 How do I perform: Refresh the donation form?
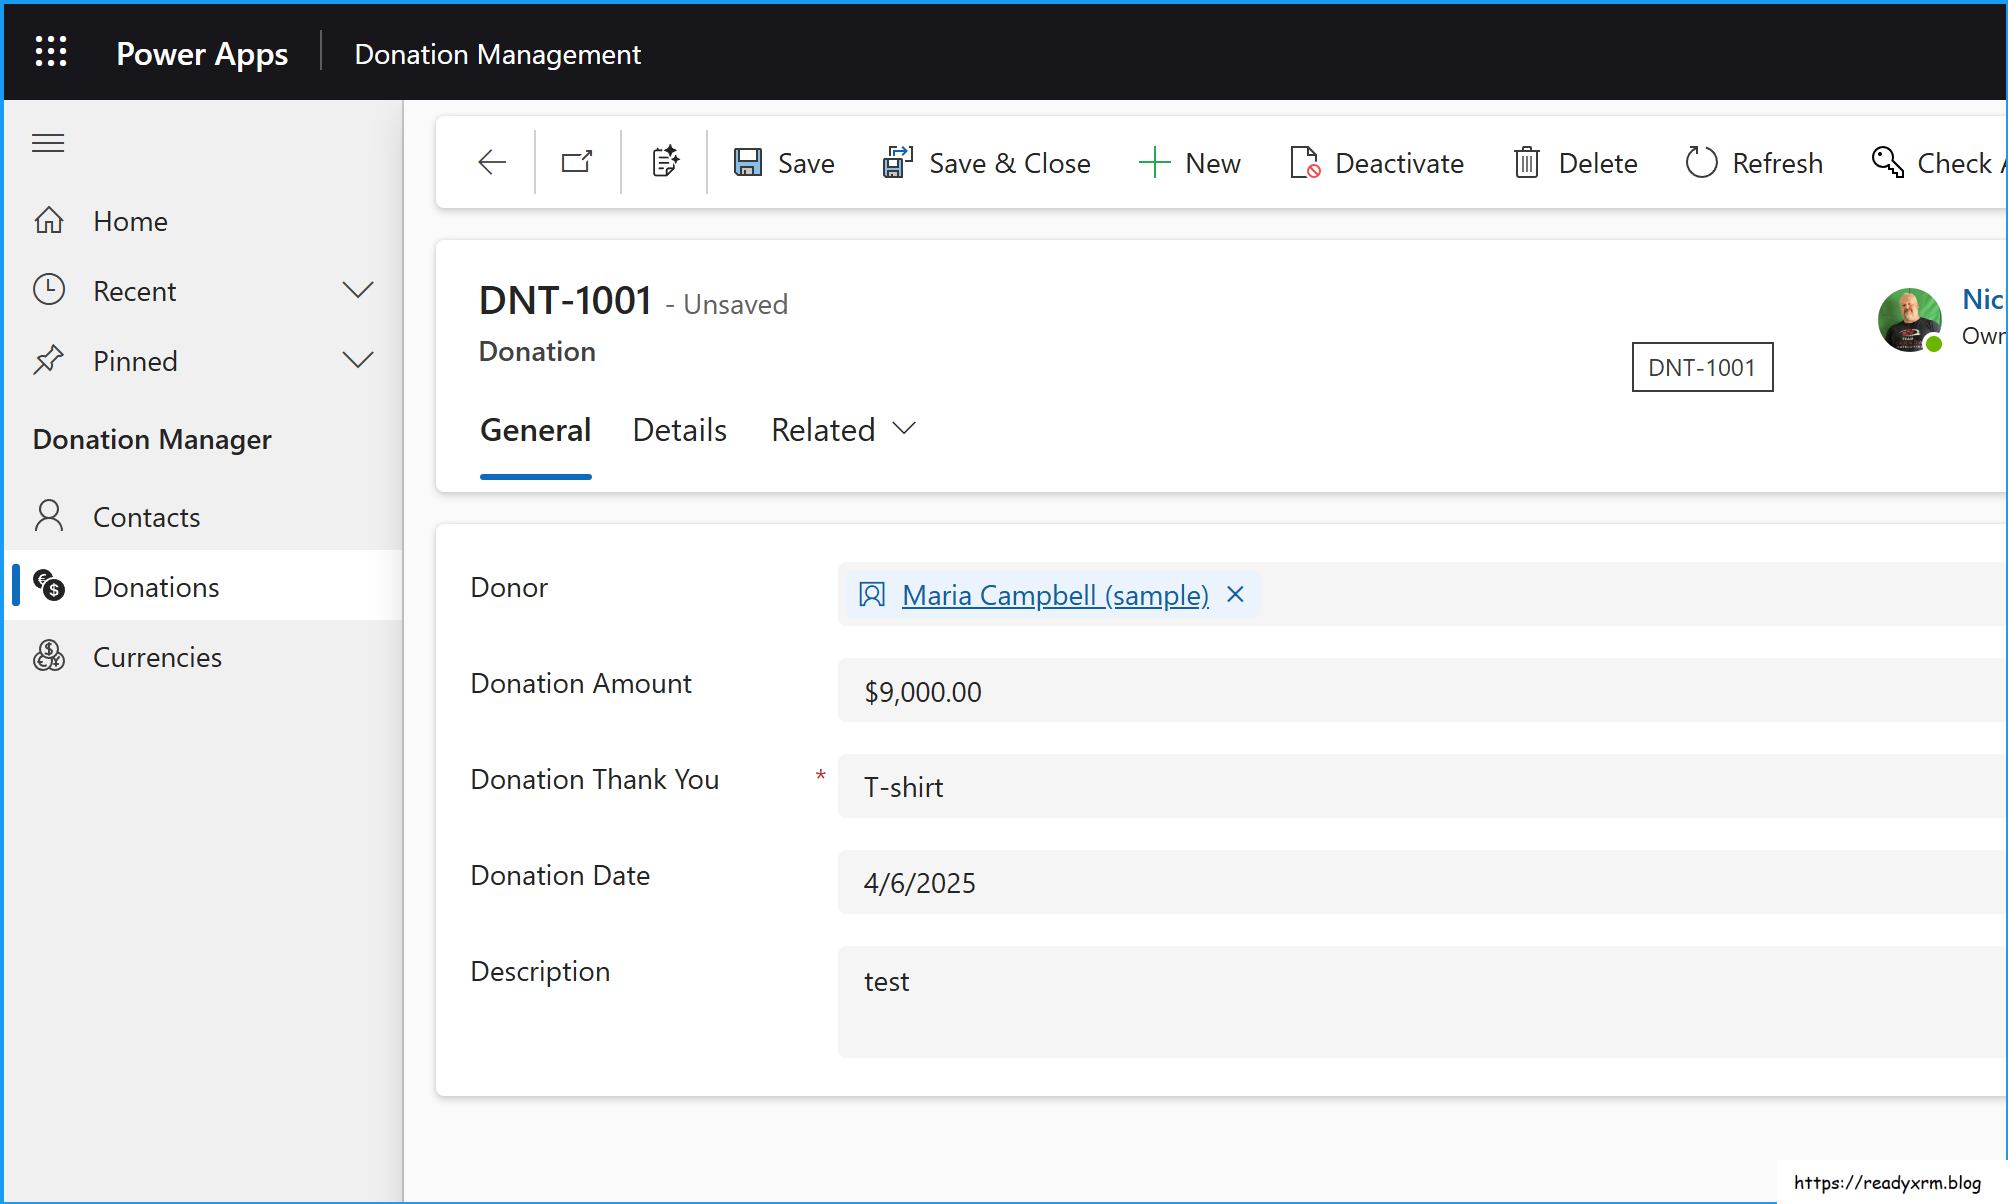[1754, 163]
